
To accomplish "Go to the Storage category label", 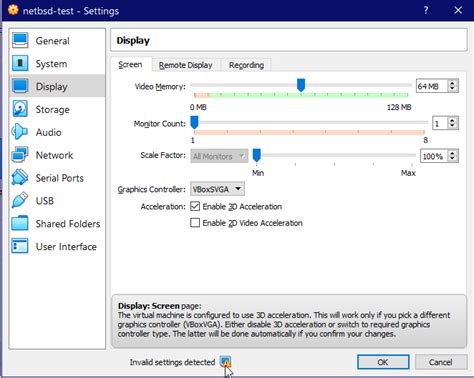I will tap(53, 110).
